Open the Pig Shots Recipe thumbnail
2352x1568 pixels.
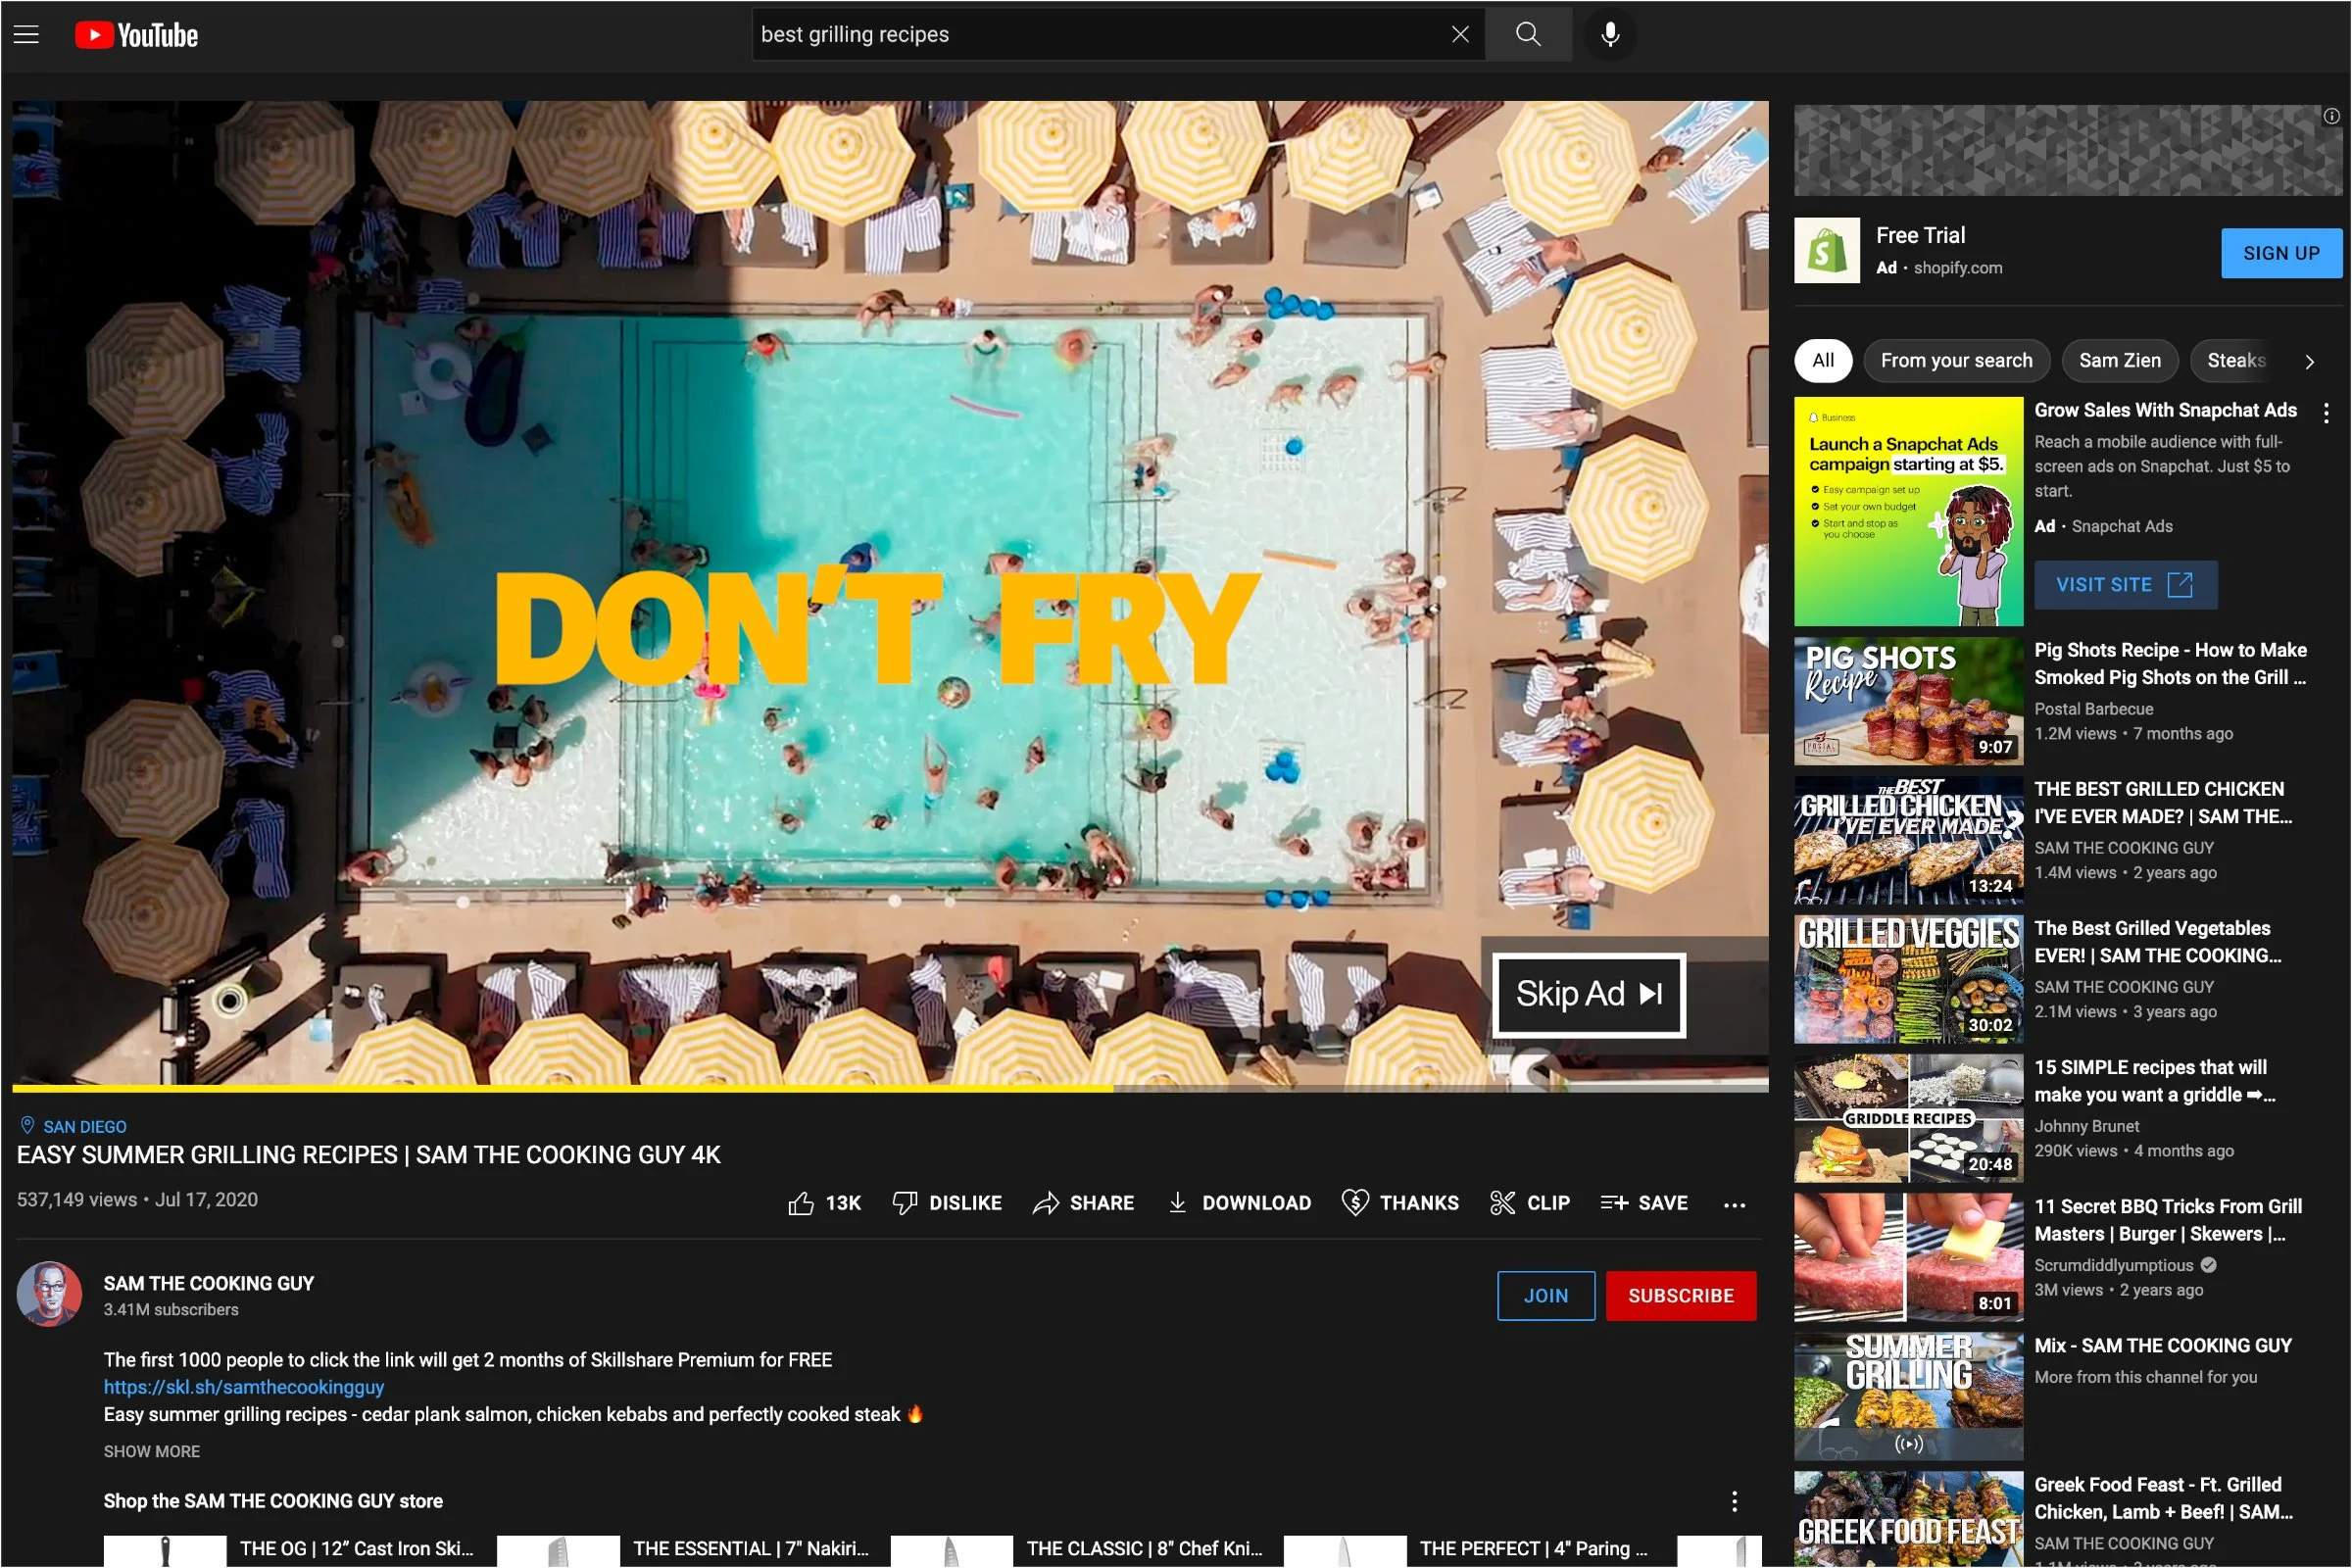pos(1907,700)
